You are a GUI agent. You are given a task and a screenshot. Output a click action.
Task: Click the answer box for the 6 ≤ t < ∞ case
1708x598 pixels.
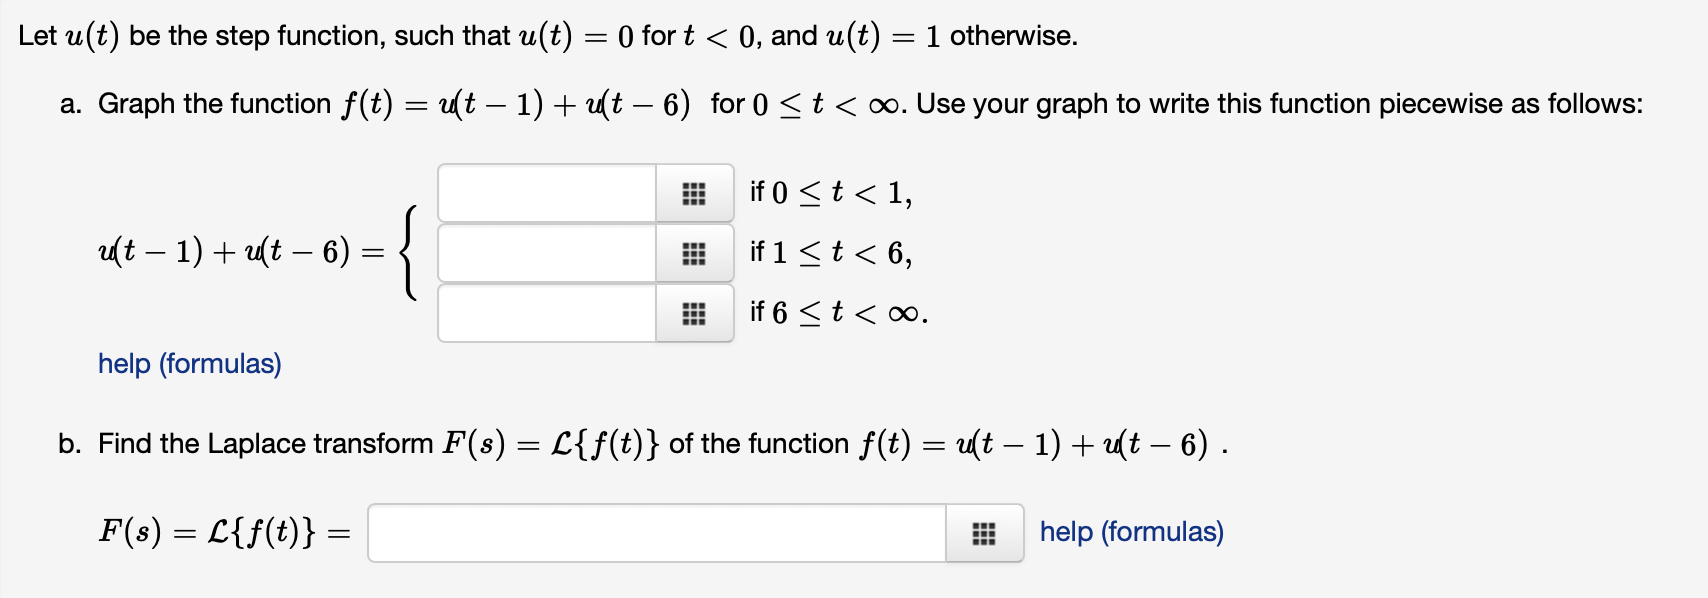(x=545, y=313)
